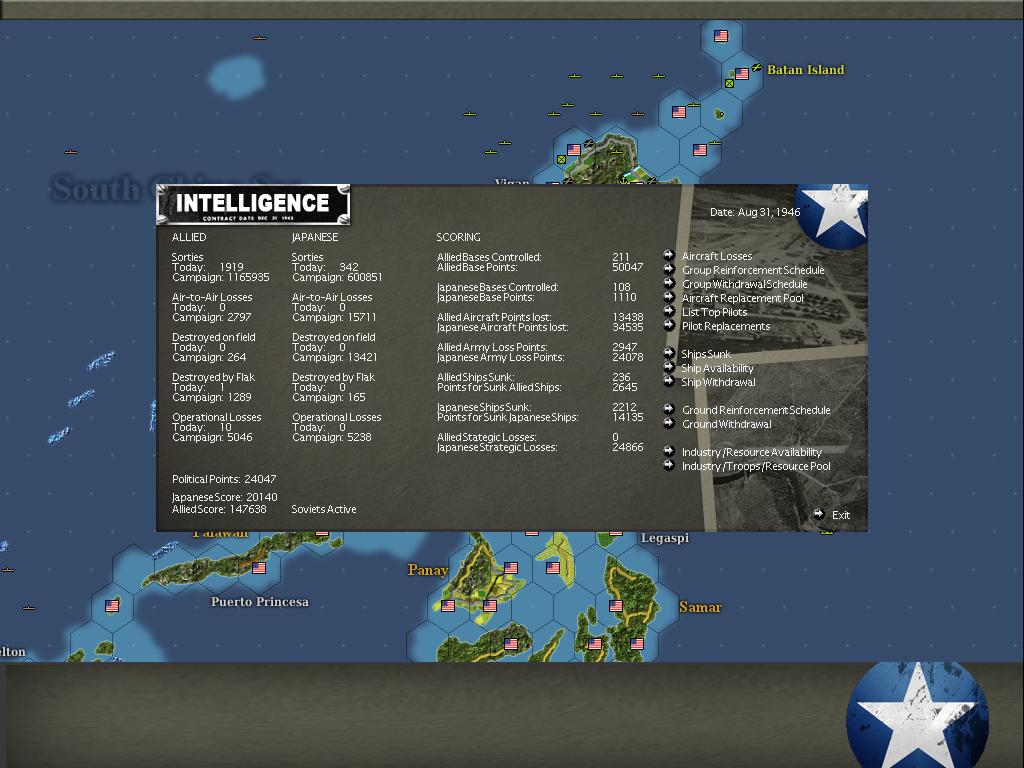Click arrow icon beside Ship Withdrawal

669,381
